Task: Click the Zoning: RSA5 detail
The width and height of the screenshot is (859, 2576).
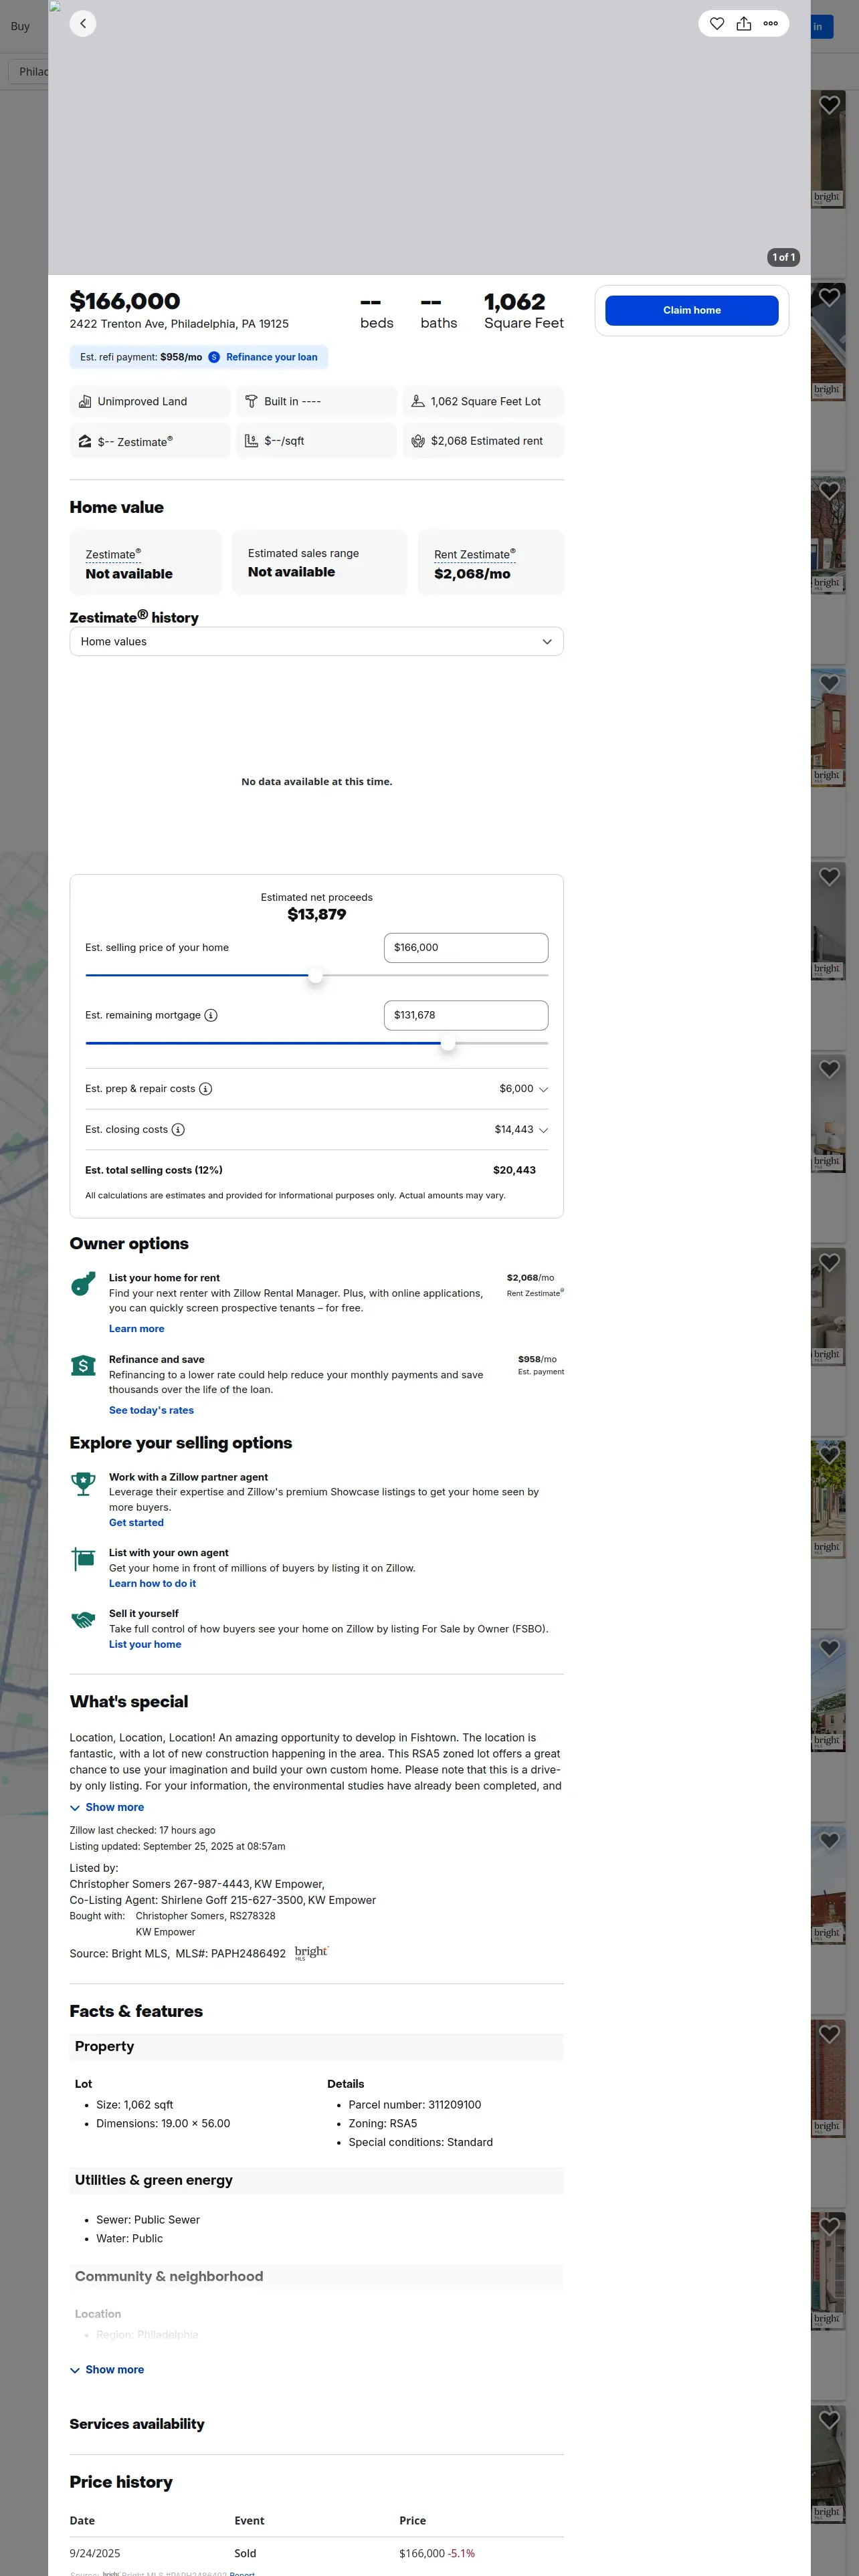Action: pos(383,2123)
